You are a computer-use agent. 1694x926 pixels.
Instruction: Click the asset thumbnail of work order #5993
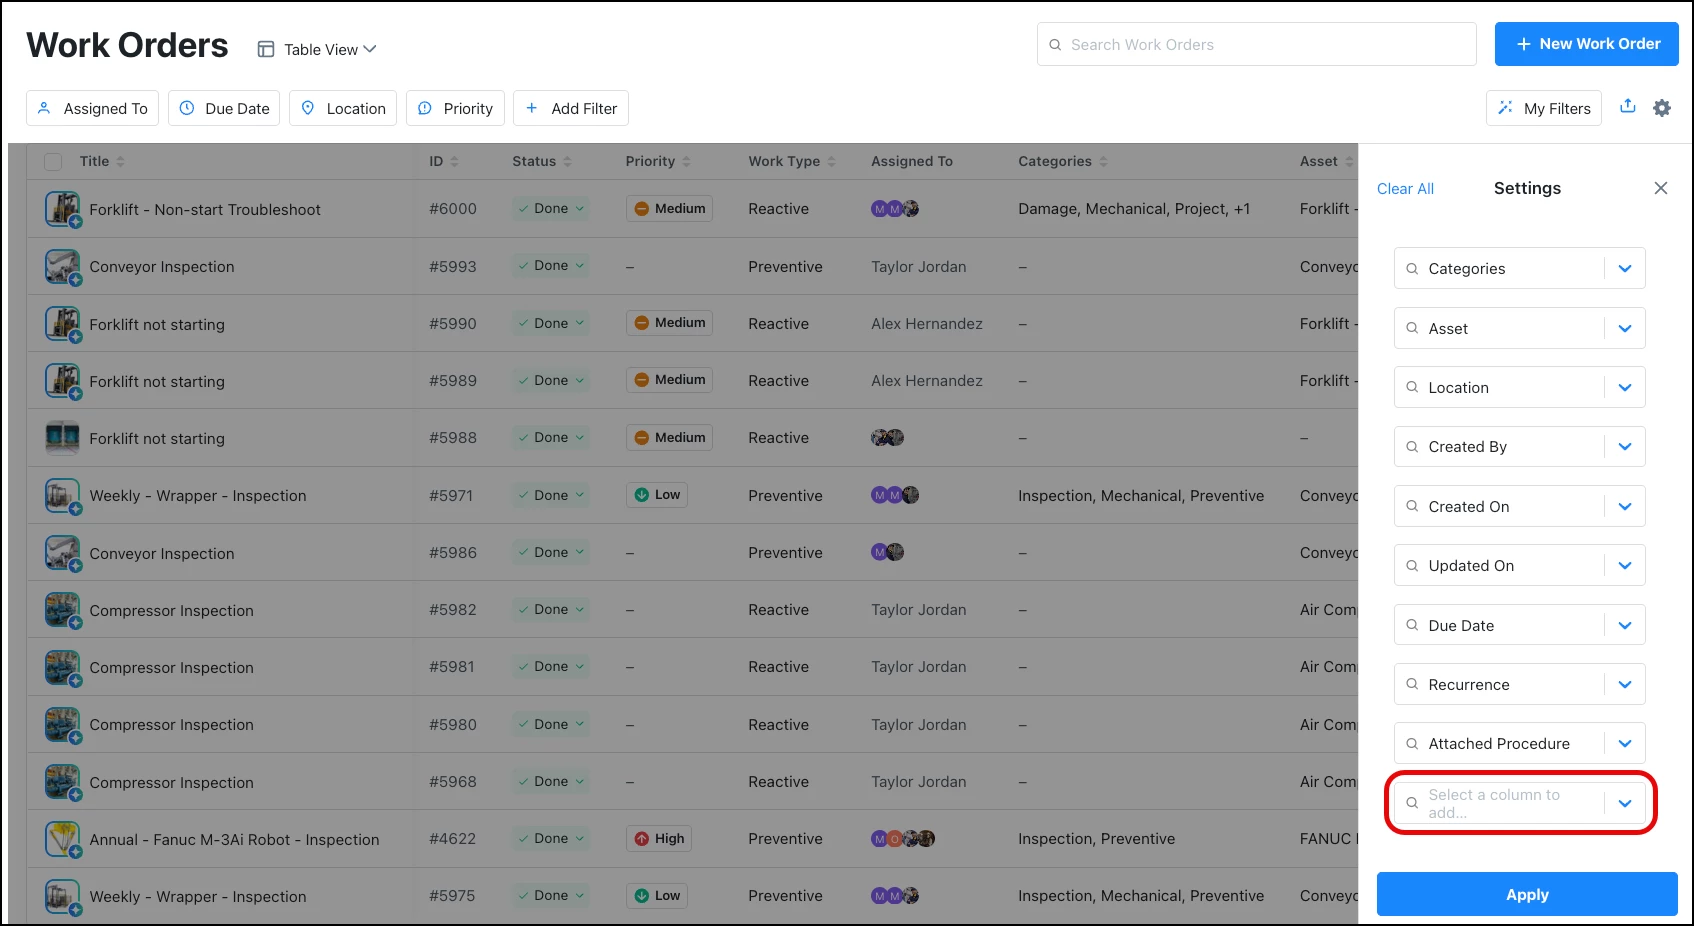point(63,267)
